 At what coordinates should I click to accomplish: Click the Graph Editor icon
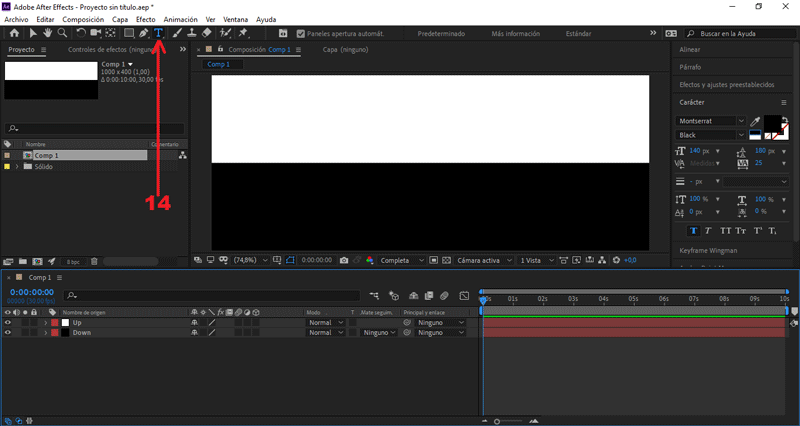coord(464,295)
